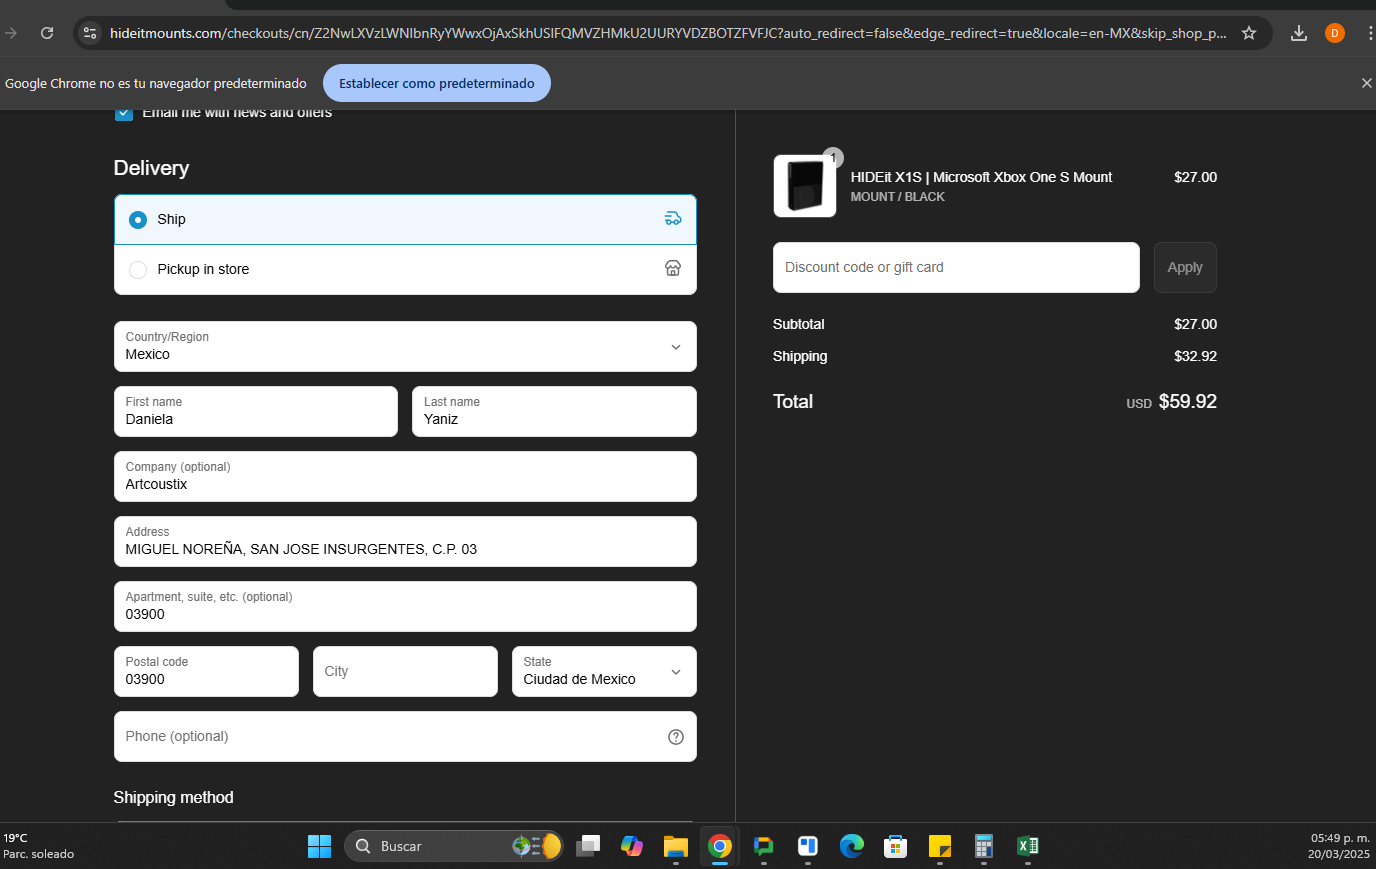Open Copilot from the taskbar
Image resolution: width=1376 pixels, height=869 pixels.
coord(632,846)
